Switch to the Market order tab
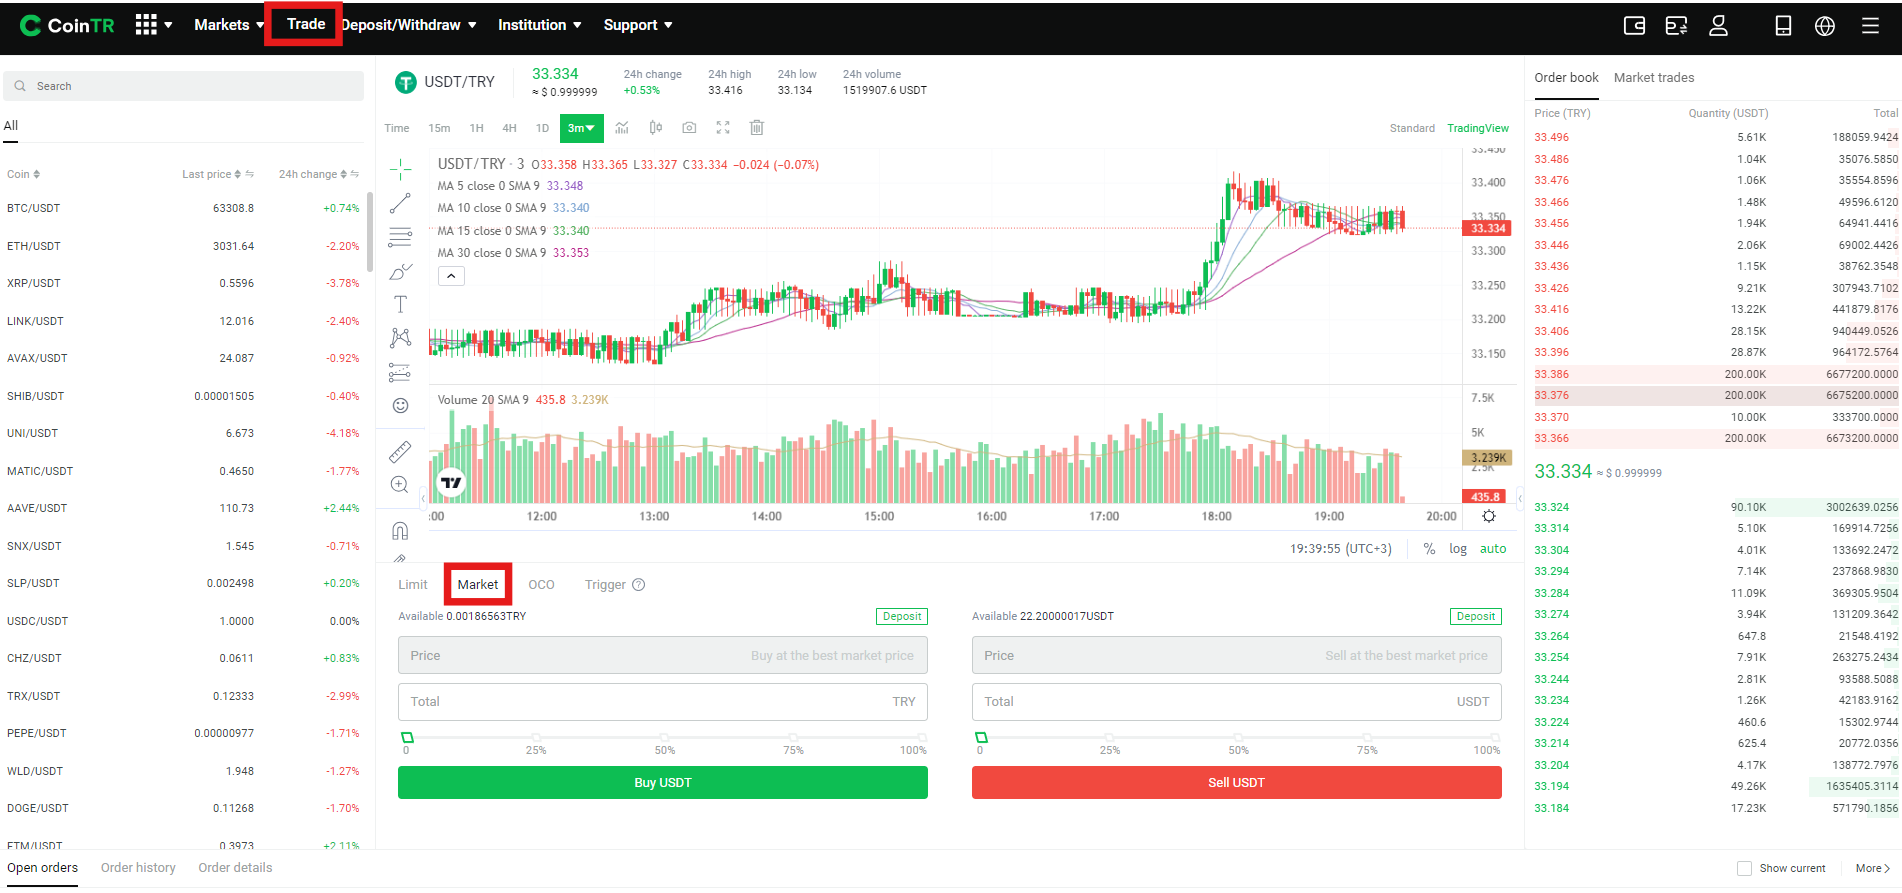This screenshot has width=1902, height=893. [478, 585]
